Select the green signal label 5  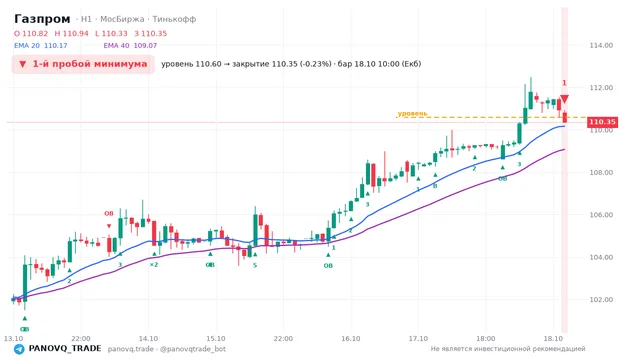point(255,265)
